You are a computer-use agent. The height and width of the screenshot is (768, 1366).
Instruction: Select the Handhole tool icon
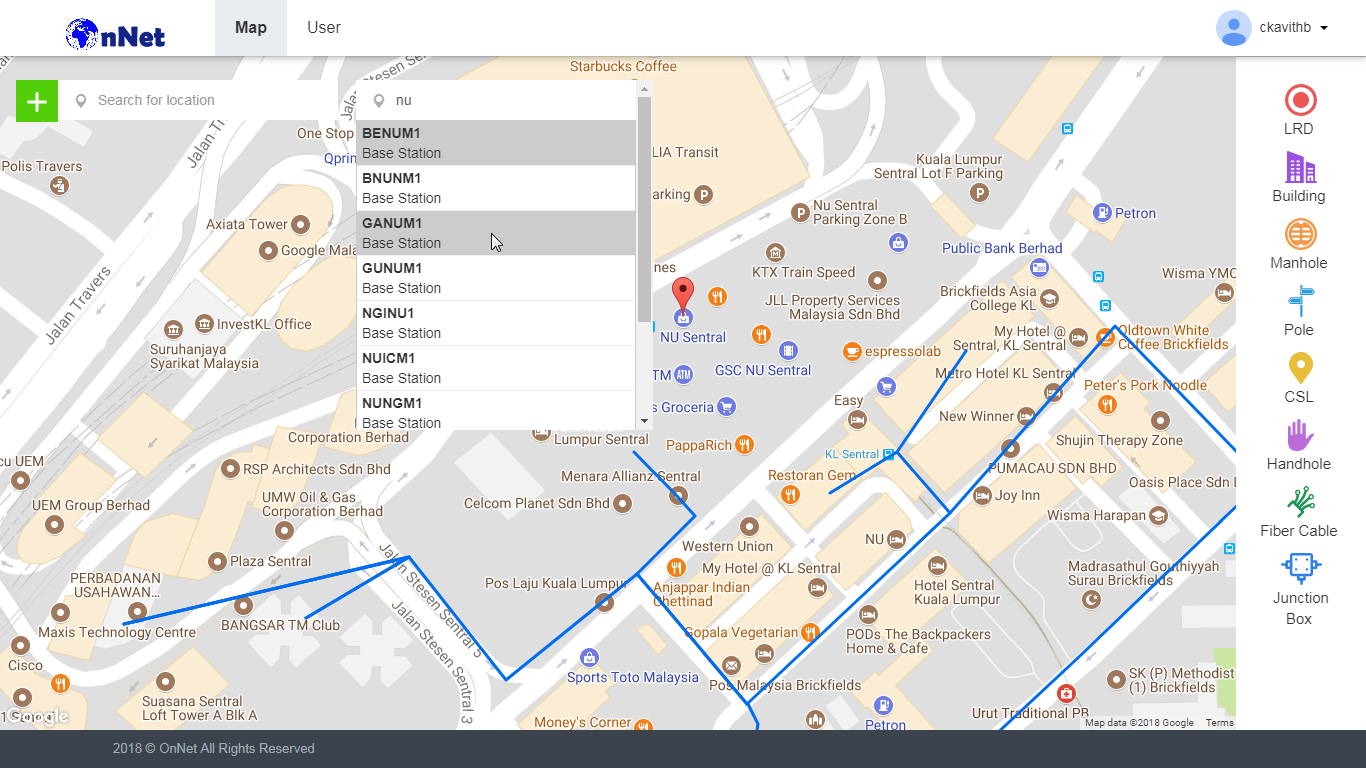[x=1300, y=435]
